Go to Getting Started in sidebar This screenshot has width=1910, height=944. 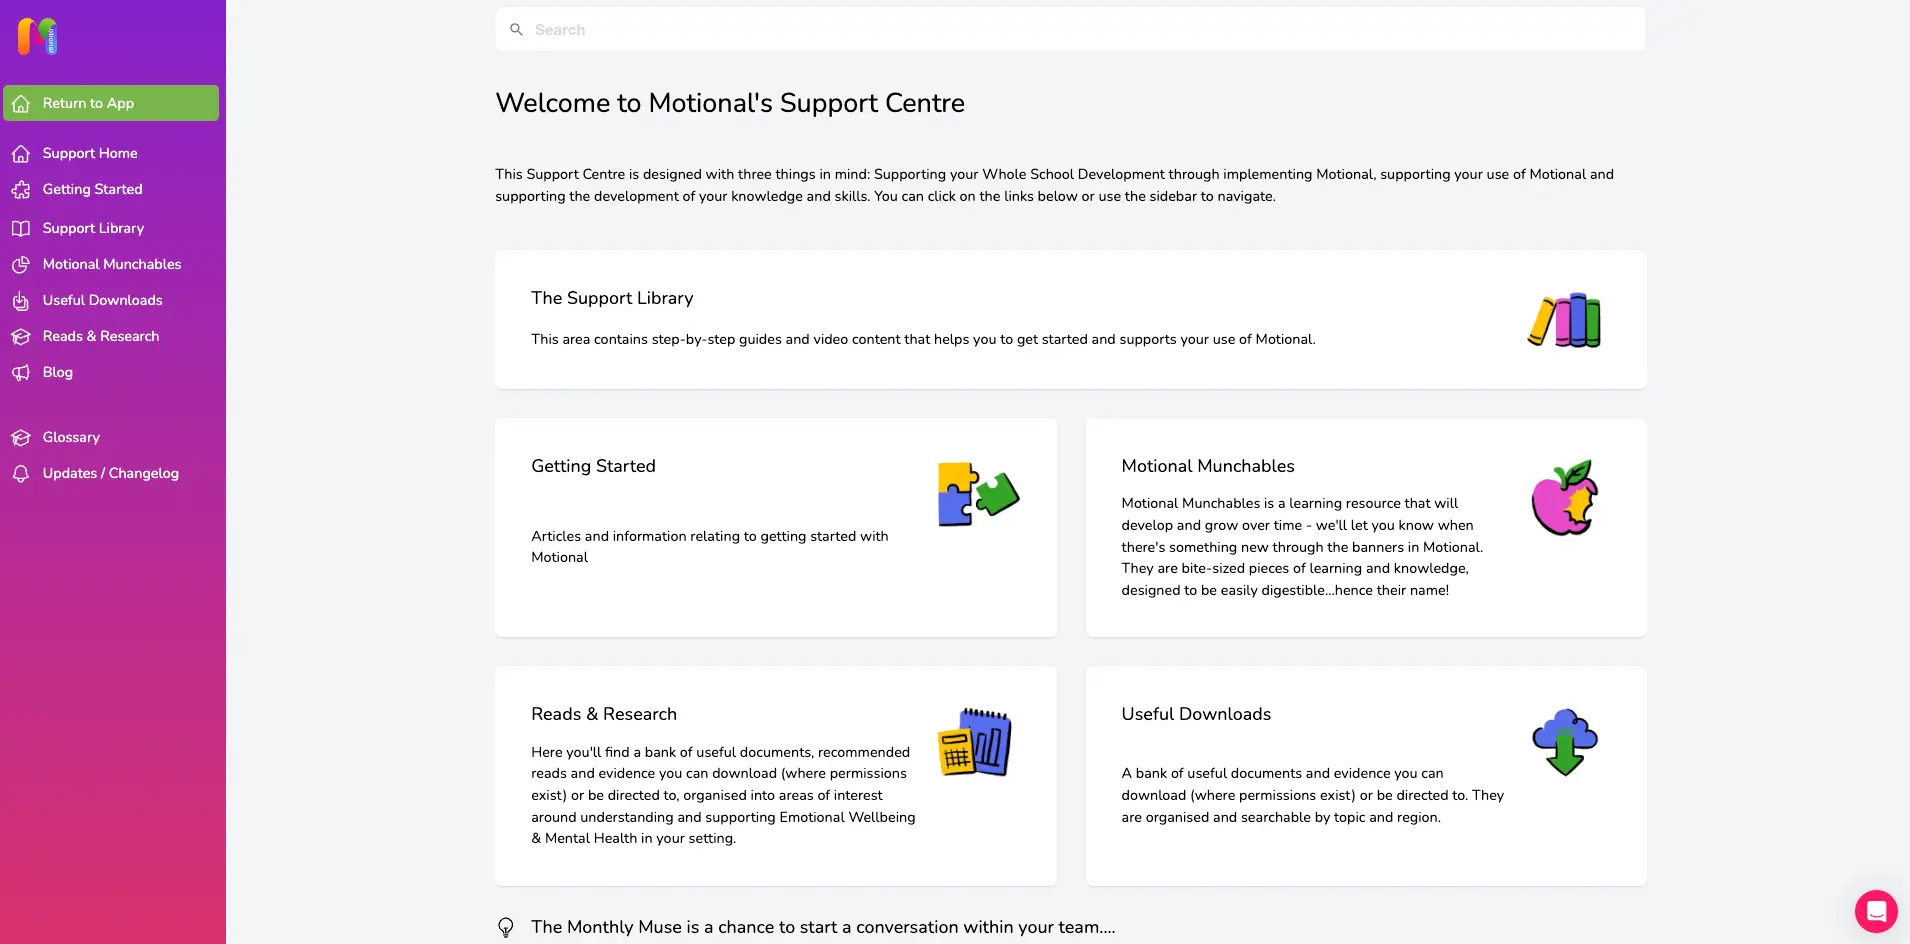pos(92,189)
